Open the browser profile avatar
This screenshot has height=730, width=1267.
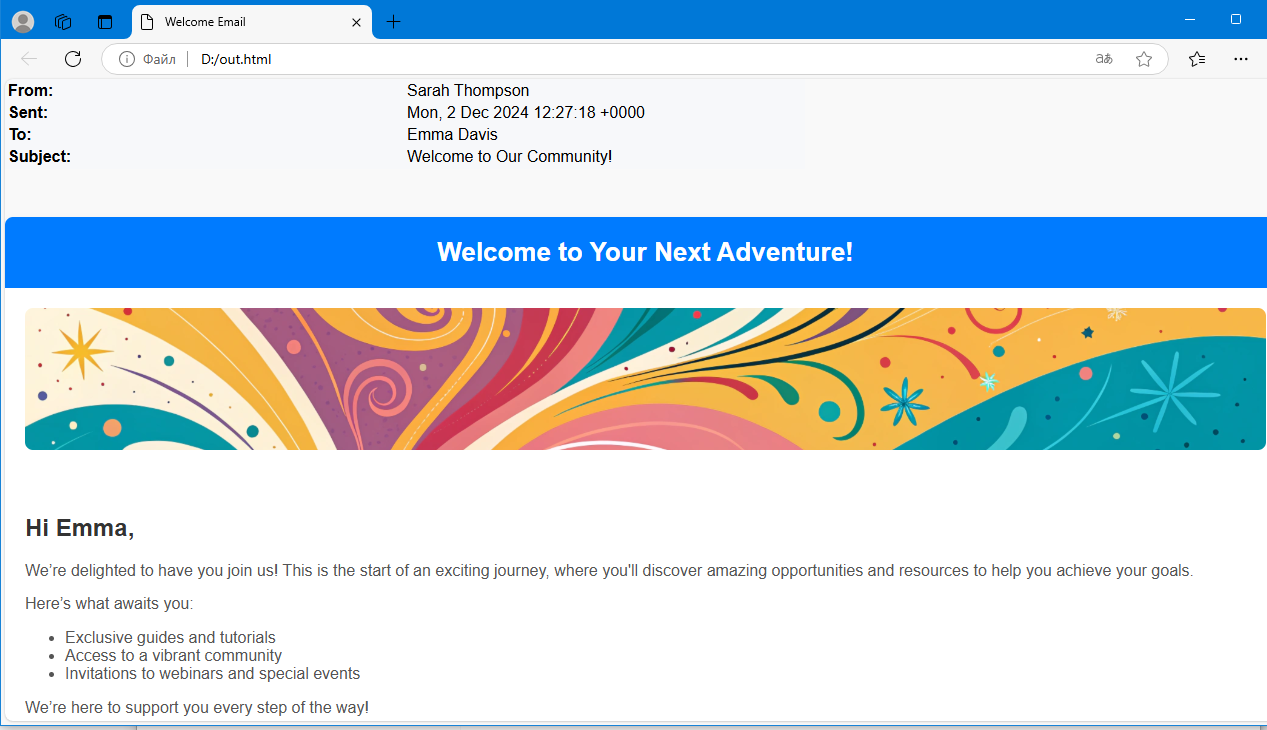[23, 21]
